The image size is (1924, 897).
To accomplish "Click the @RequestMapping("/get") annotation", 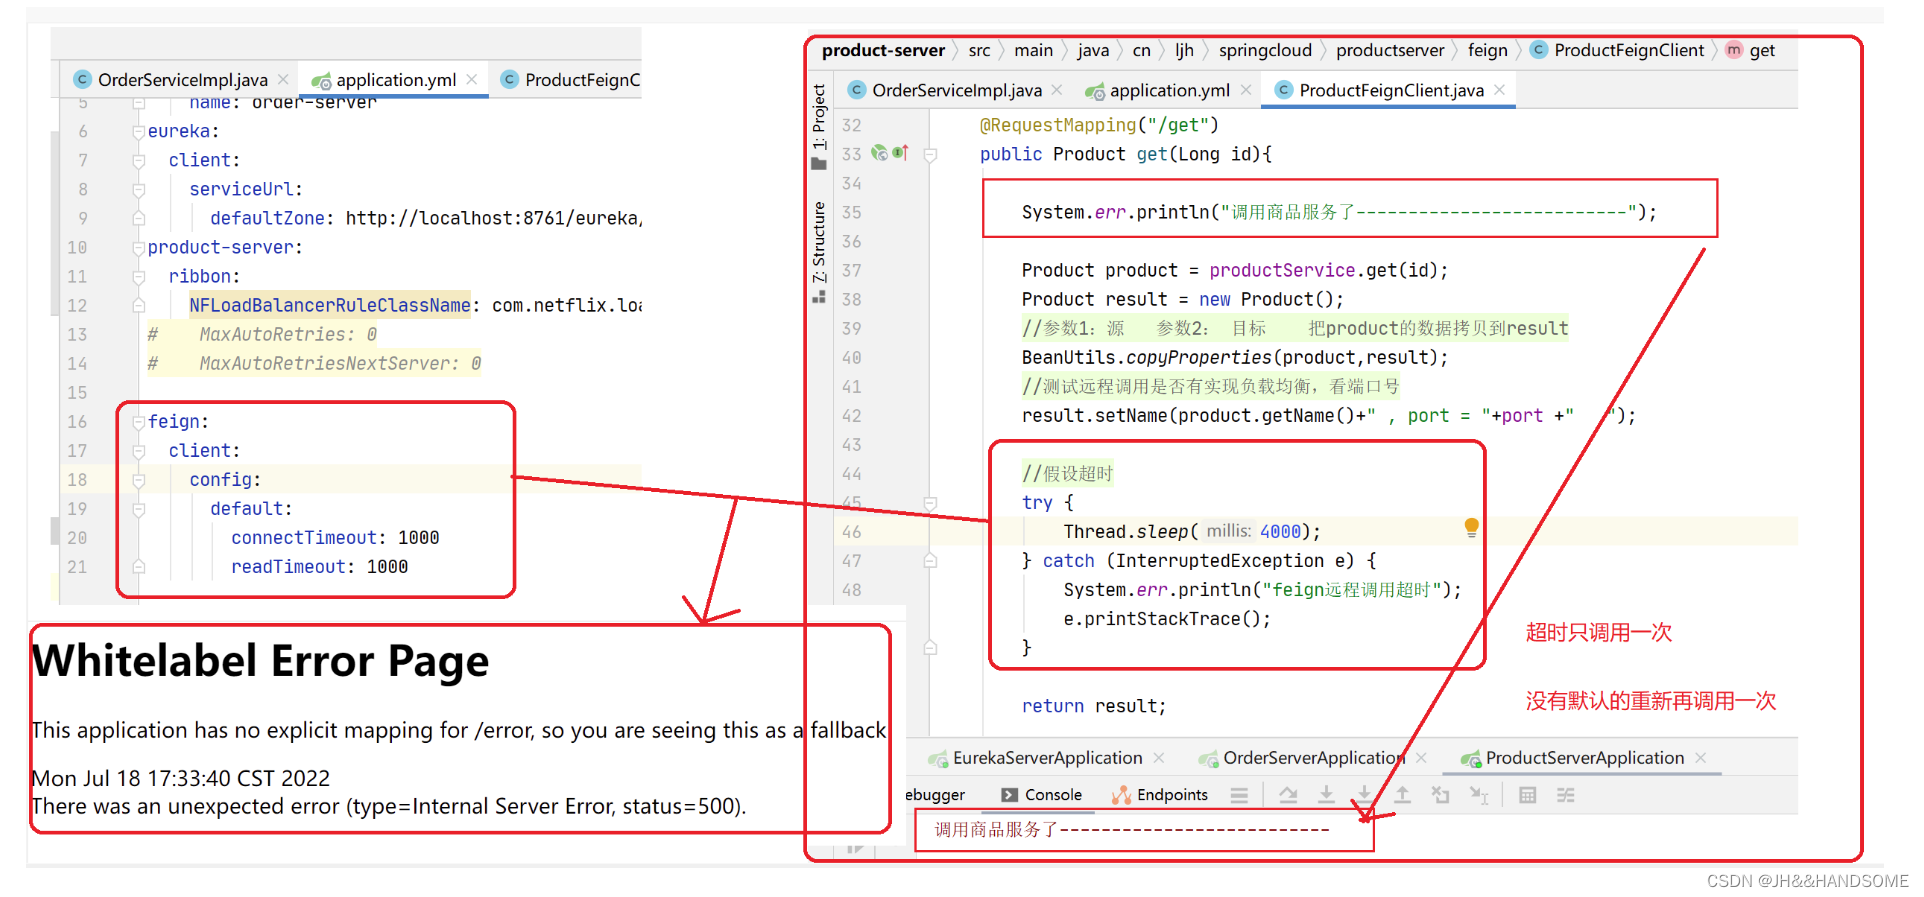I will 1099,125.
